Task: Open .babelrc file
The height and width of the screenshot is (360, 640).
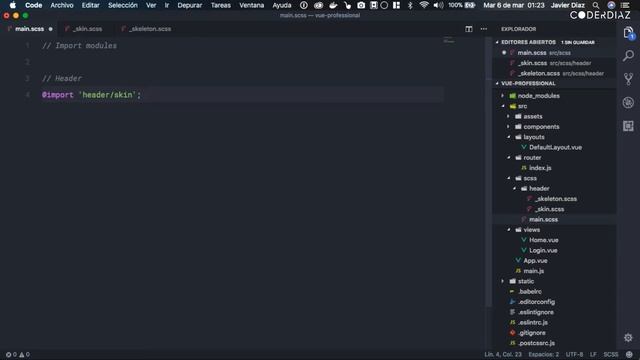Action: click(x=529, y=292)
